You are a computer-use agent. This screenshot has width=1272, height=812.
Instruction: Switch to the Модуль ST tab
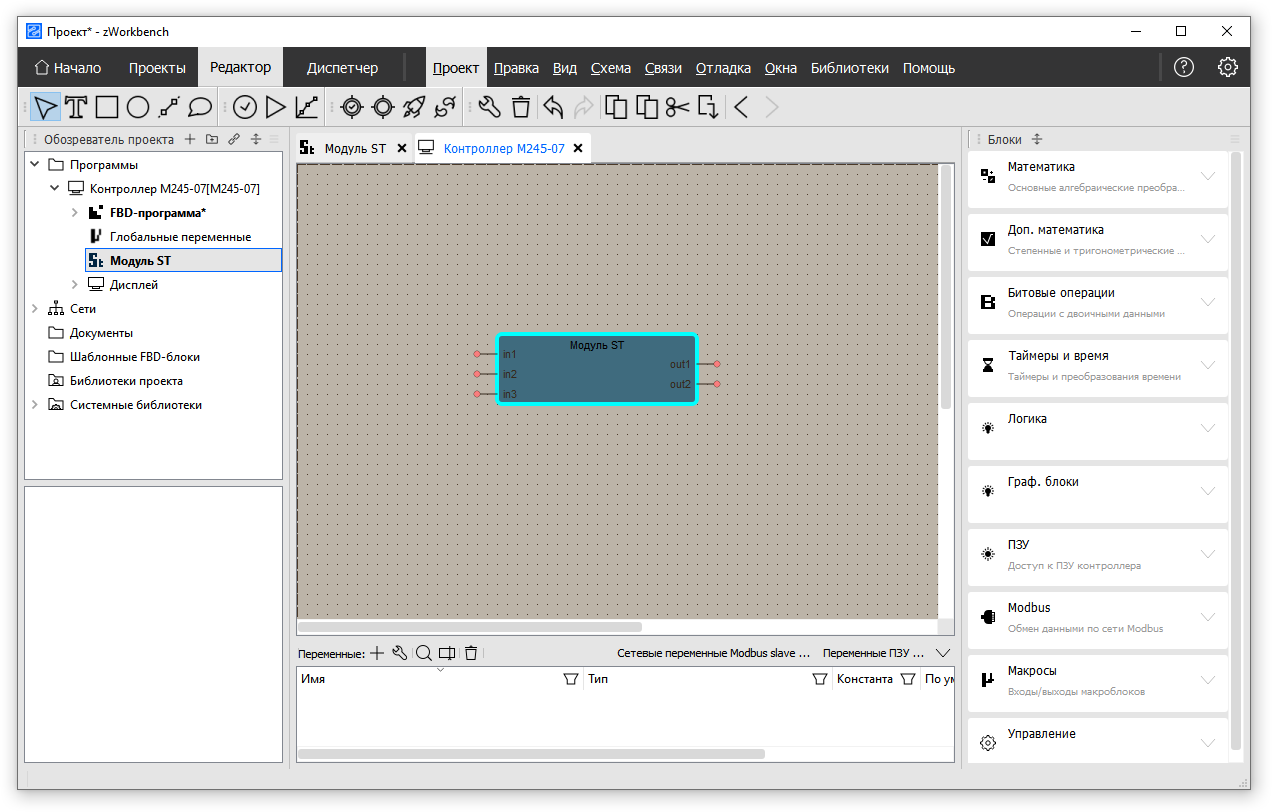pos(354,148)
